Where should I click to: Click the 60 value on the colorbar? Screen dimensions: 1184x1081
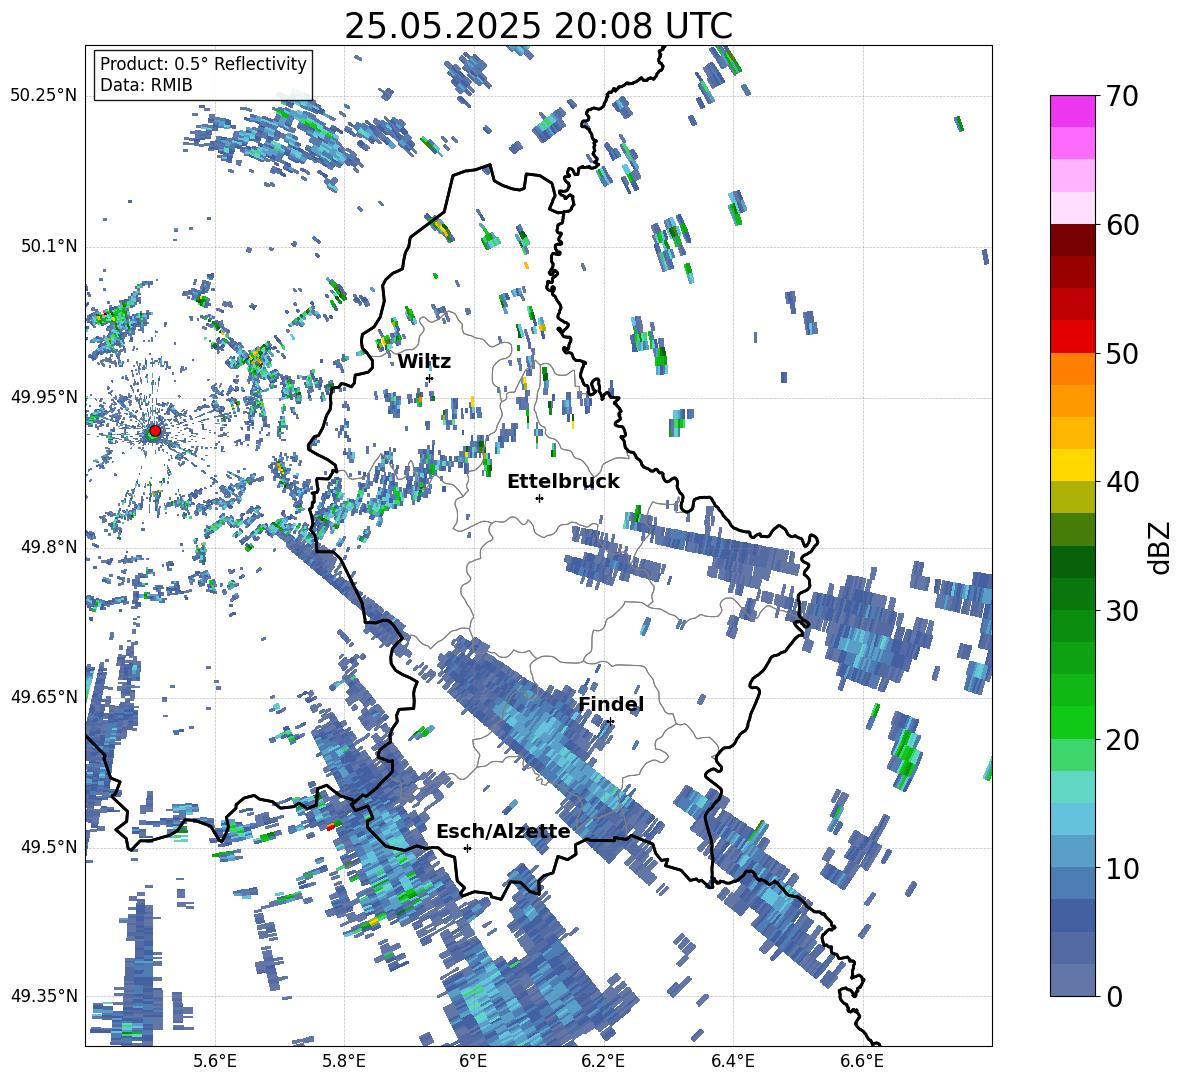click(1121, 225)
